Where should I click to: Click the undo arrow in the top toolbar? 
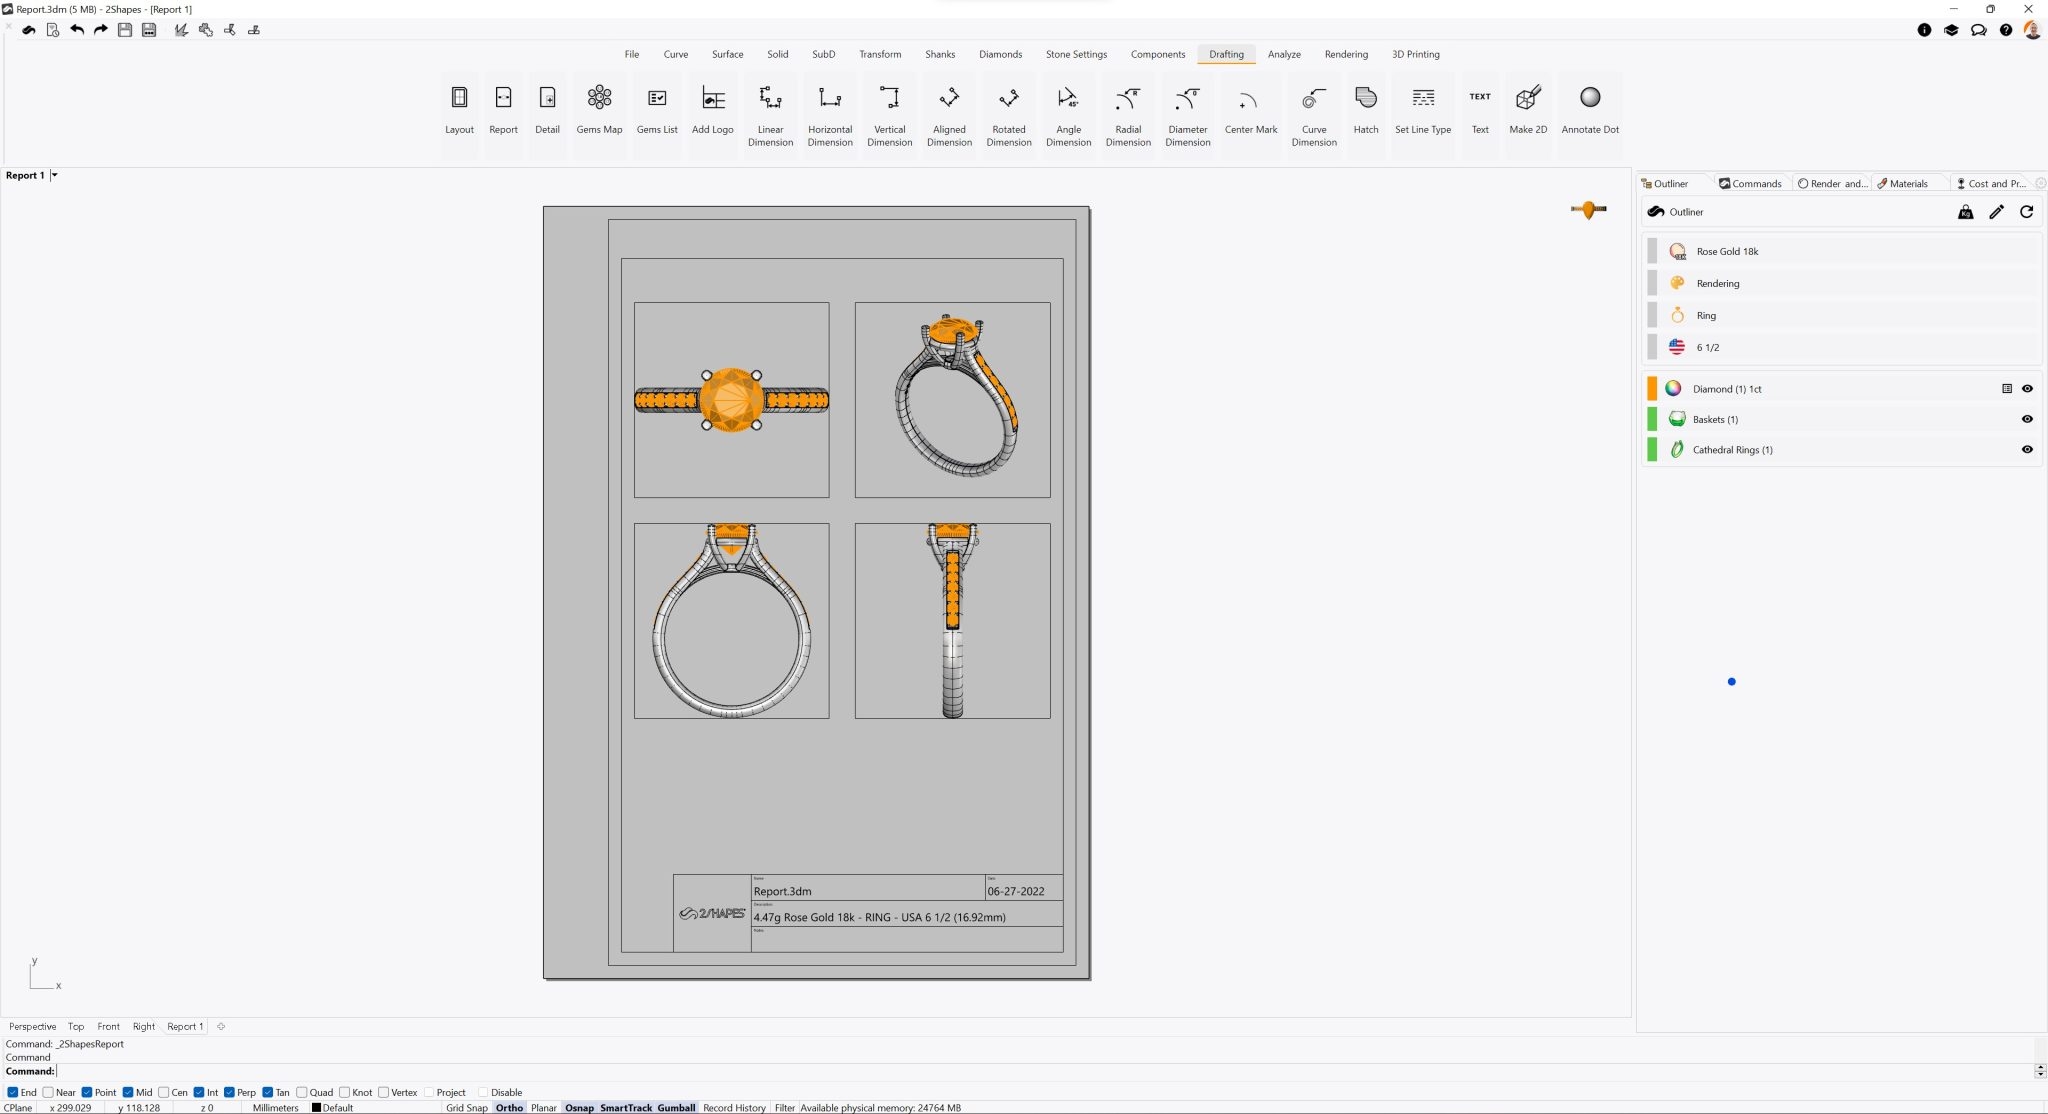click(x=77, y=30)
